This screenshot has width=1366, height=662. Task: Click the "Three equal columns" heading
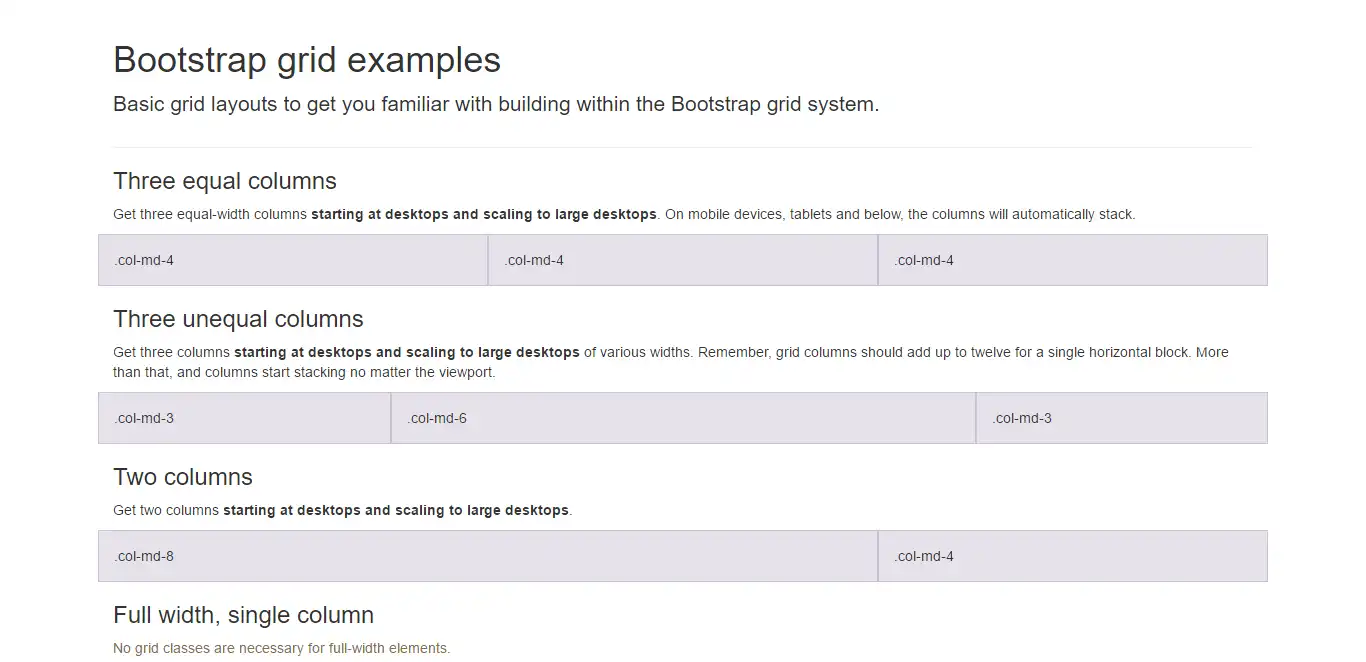pos(225,181)
